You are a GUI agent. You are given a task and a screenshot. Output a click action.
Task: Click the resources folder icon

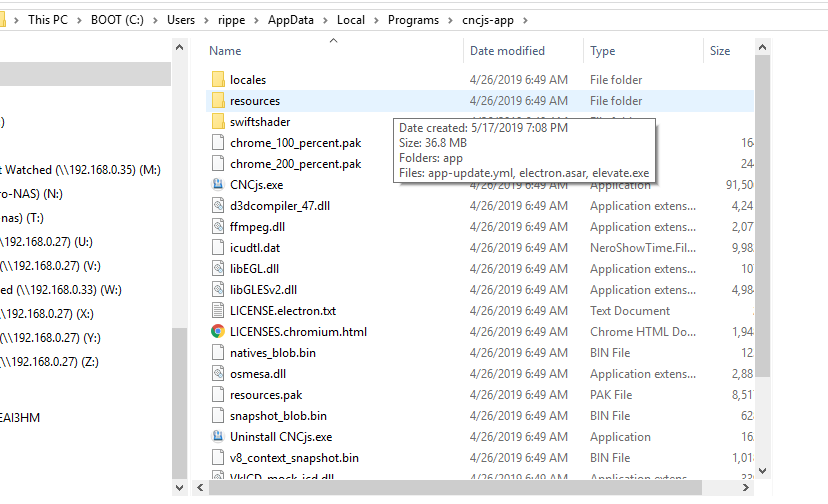point(218,100)
